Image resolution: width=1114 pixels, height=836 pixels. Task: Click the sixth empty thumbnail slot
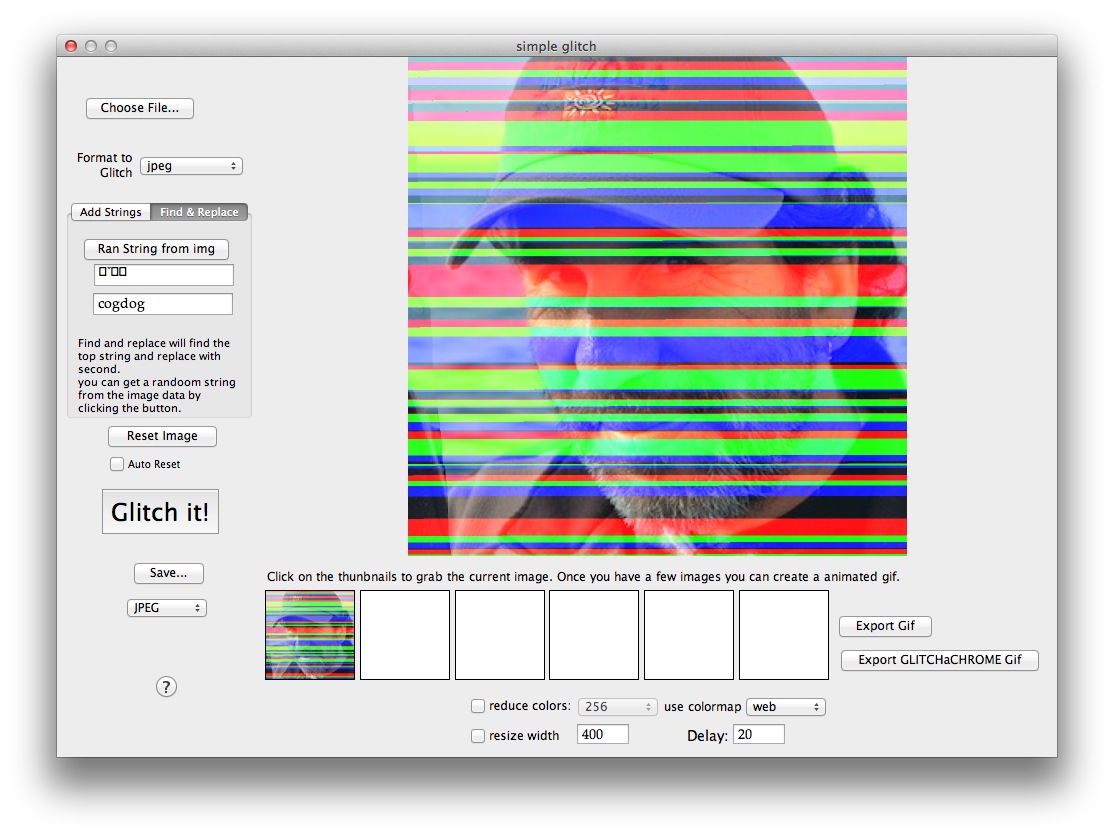pos(784,635)
